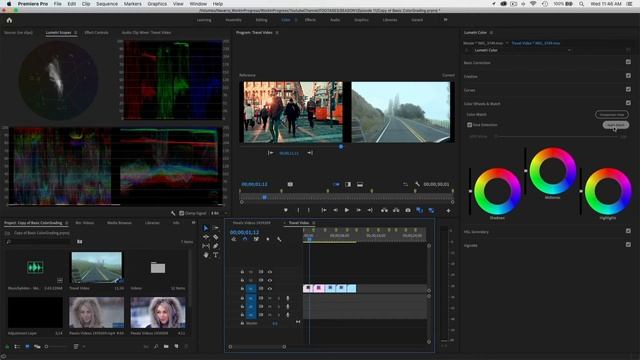
Task: Enable Clamp Signal checkbox
Action: click(x=182, y=213)
